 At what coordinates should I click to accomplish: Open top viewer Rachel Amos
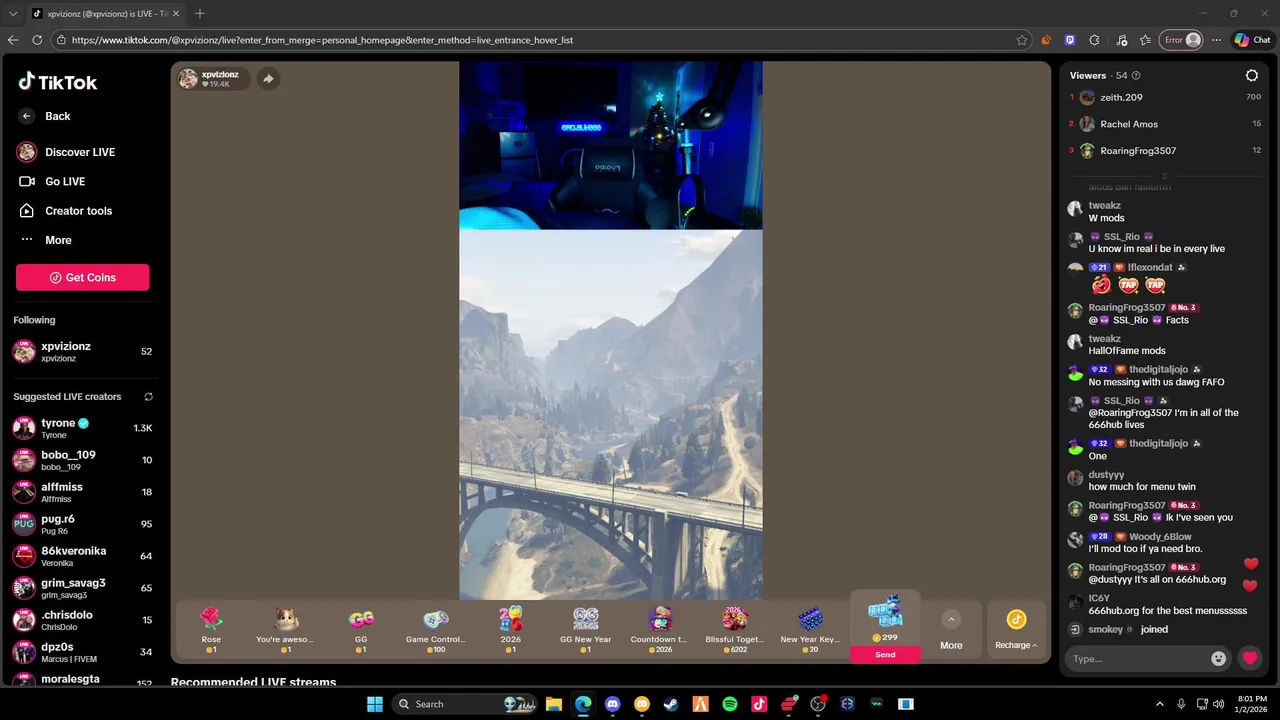click(1164, 124)
